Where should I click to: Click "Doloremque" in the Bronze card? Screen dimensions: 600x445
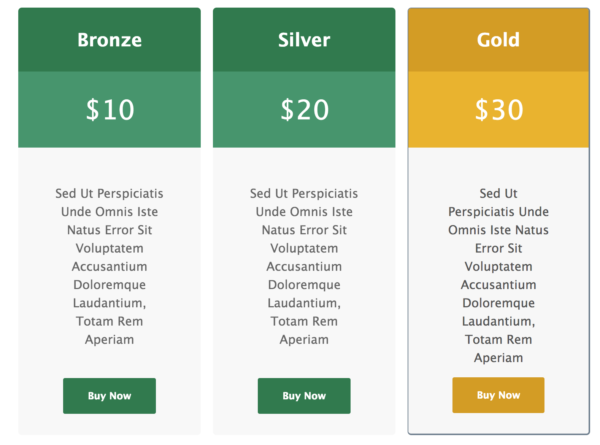point(109,285)
